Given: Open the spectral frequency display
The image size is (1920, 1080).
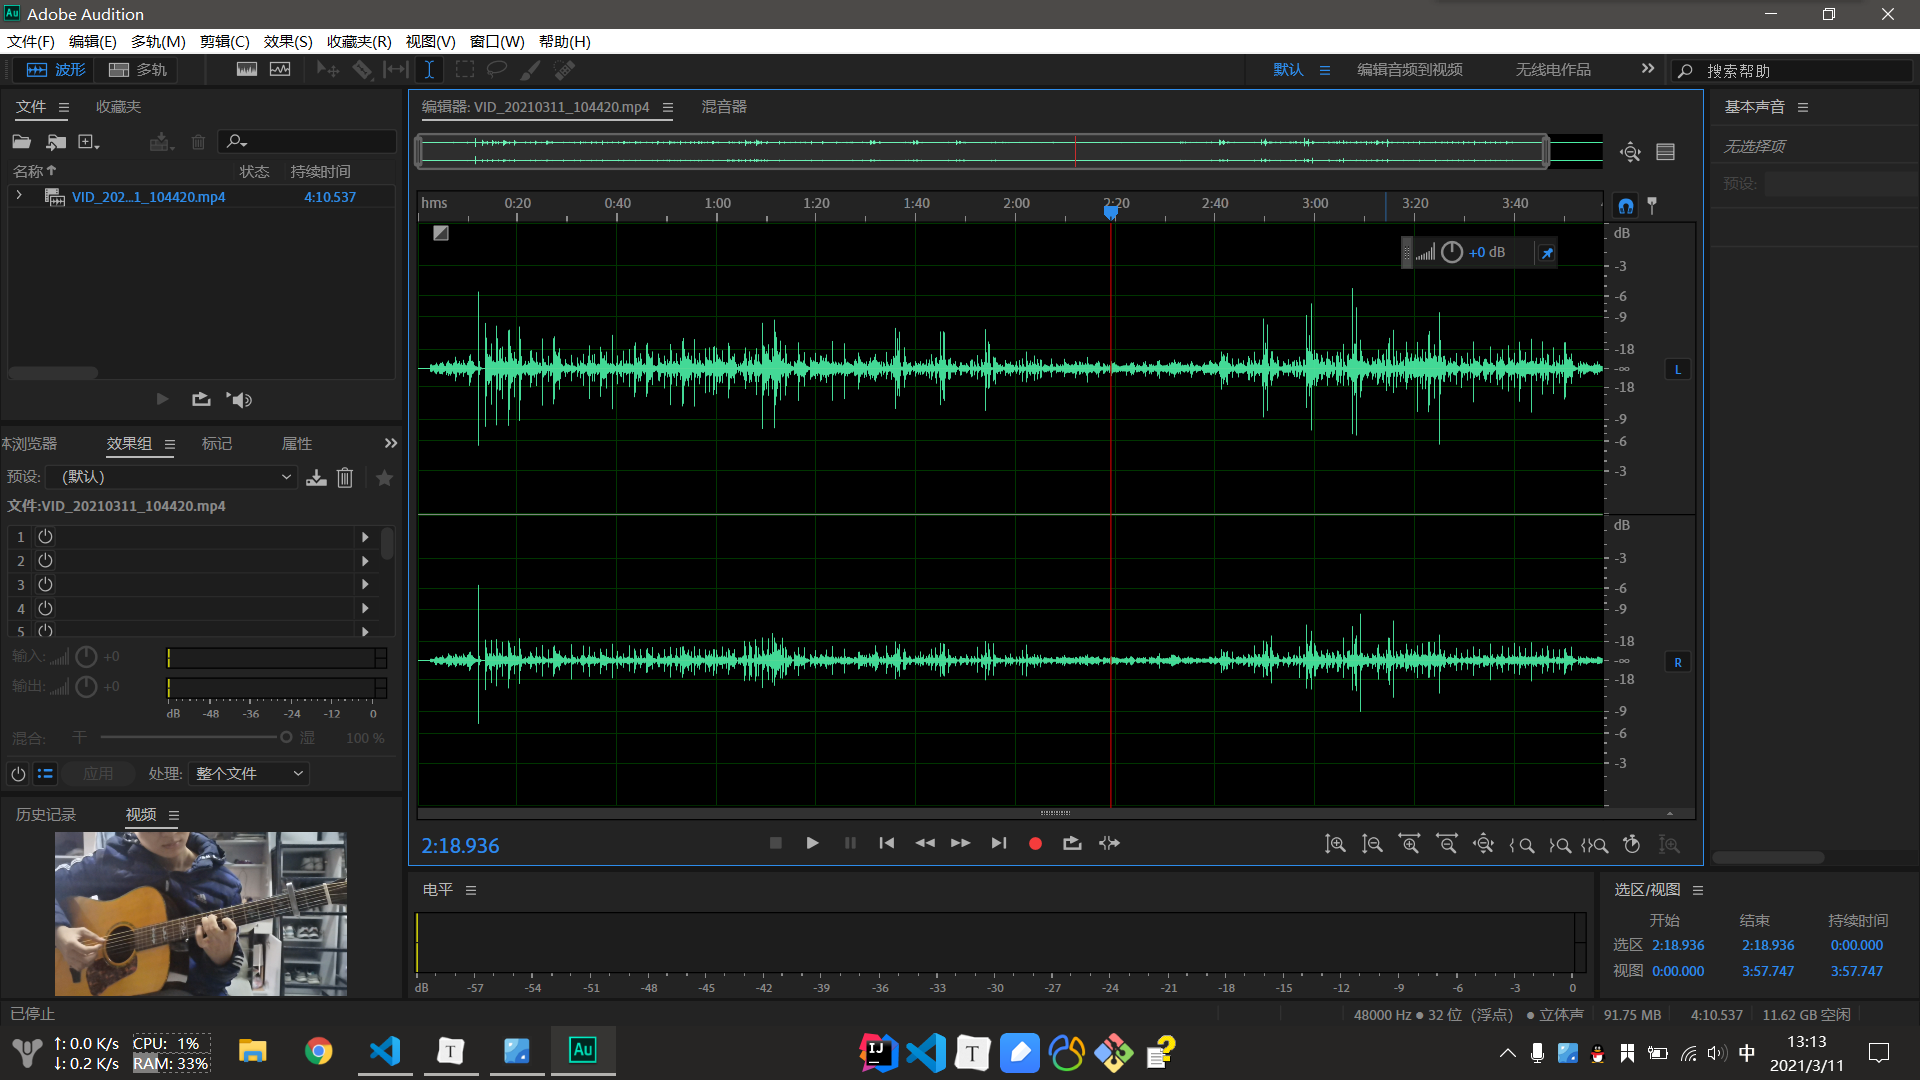Looking at the screenshot, I should (247, 70).
